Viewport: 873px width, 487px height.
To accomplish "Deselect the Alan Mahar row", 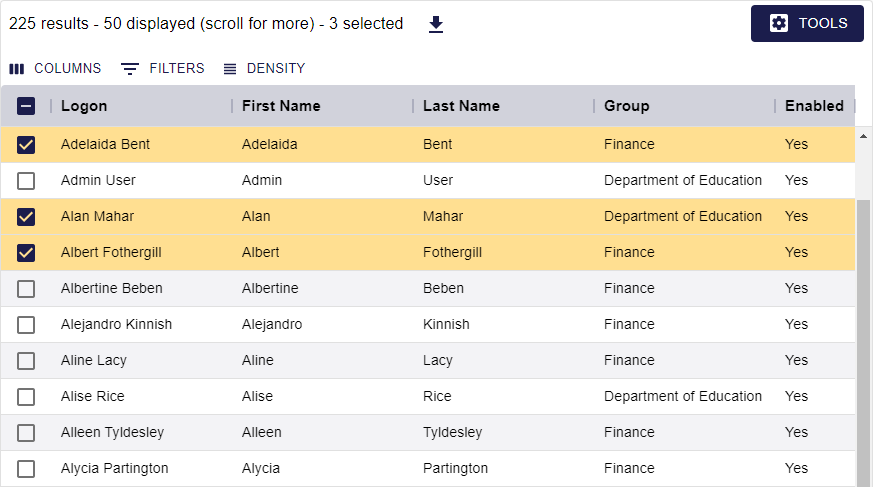I will click(26, 217).
